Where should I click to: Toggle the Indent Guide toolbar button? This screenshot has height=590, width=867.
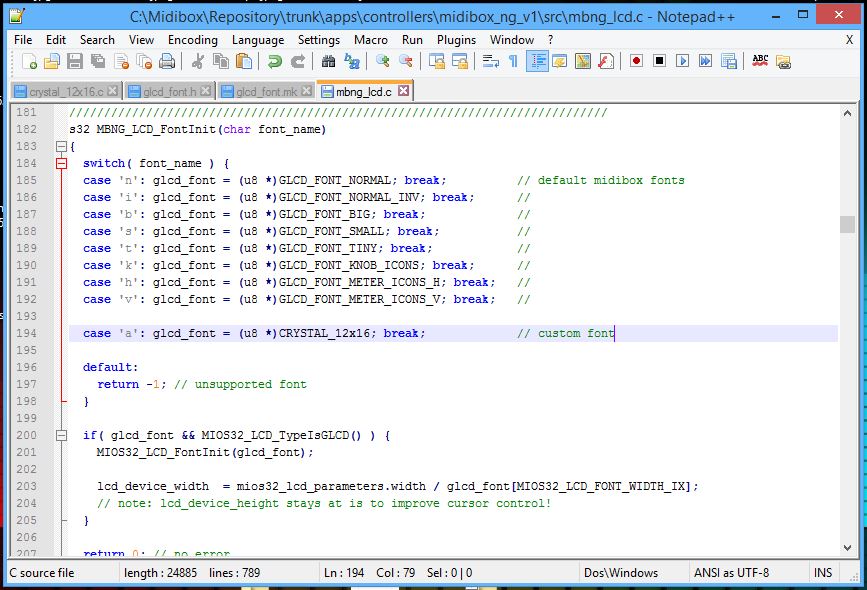pos(537,62)
